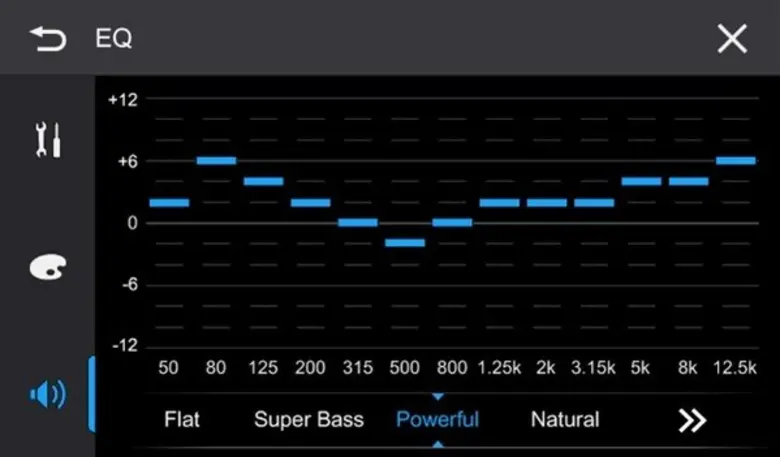780x457 pixels.
Task: Click the 2k band slider handle
Action: 546,203
